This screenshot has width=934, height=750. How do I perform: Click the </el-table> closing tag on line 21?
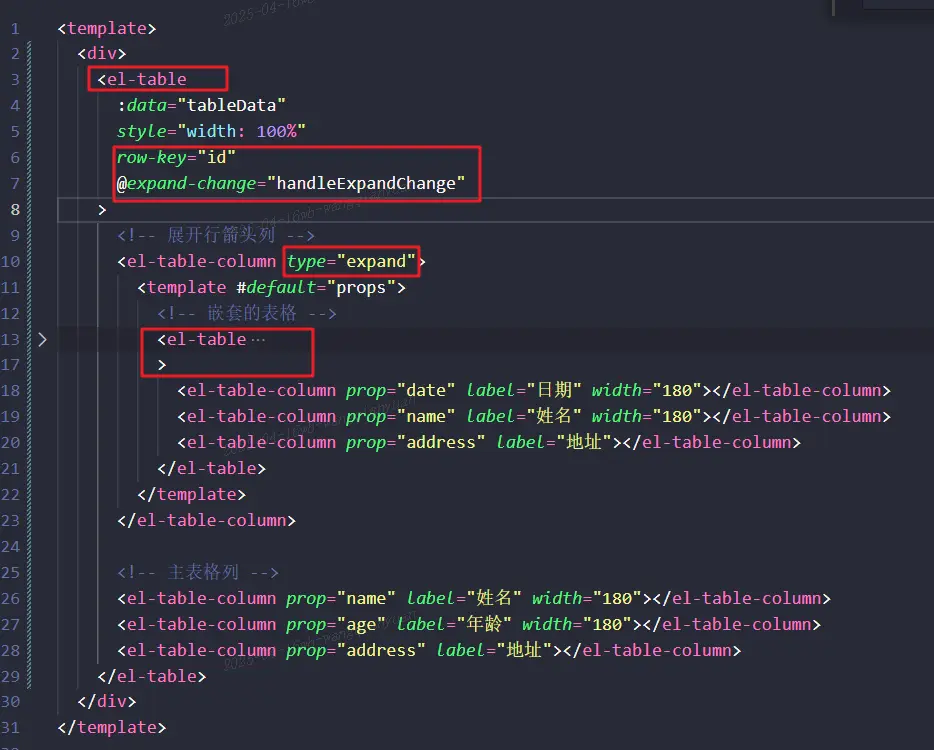[211, 469]
